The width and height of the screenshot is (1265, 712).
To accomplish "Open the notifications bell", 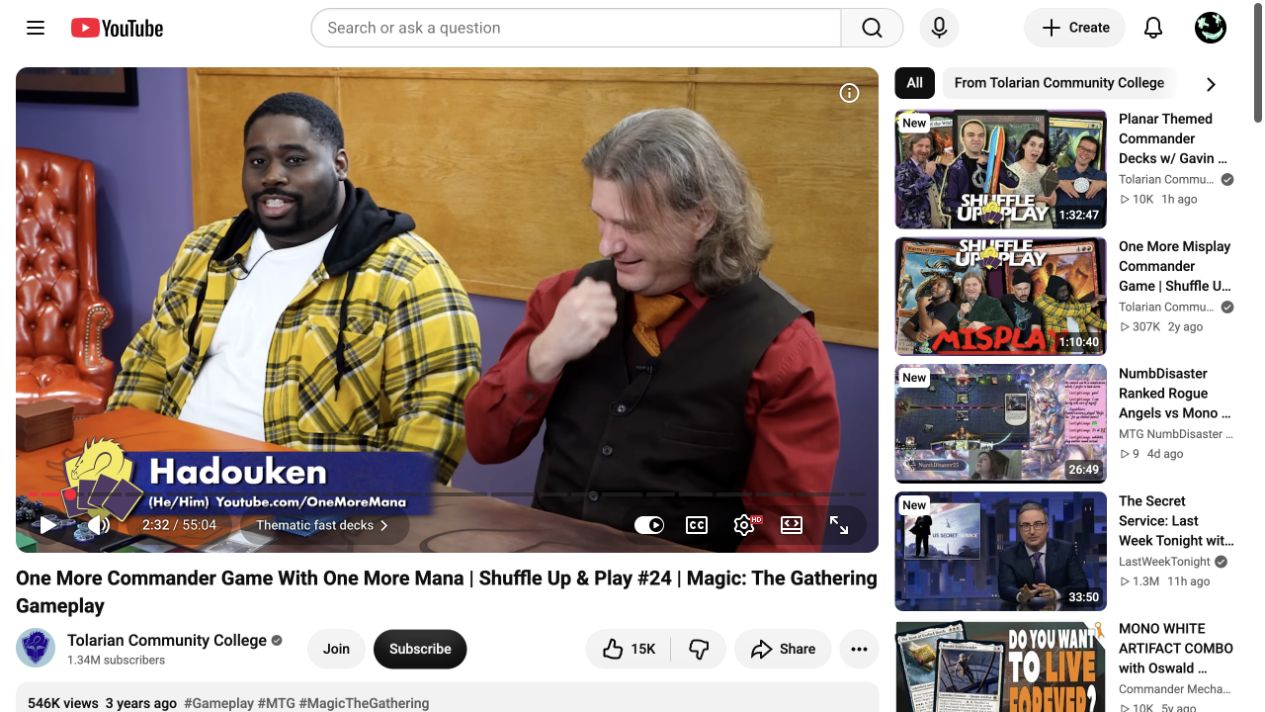I will (1153, 28).
